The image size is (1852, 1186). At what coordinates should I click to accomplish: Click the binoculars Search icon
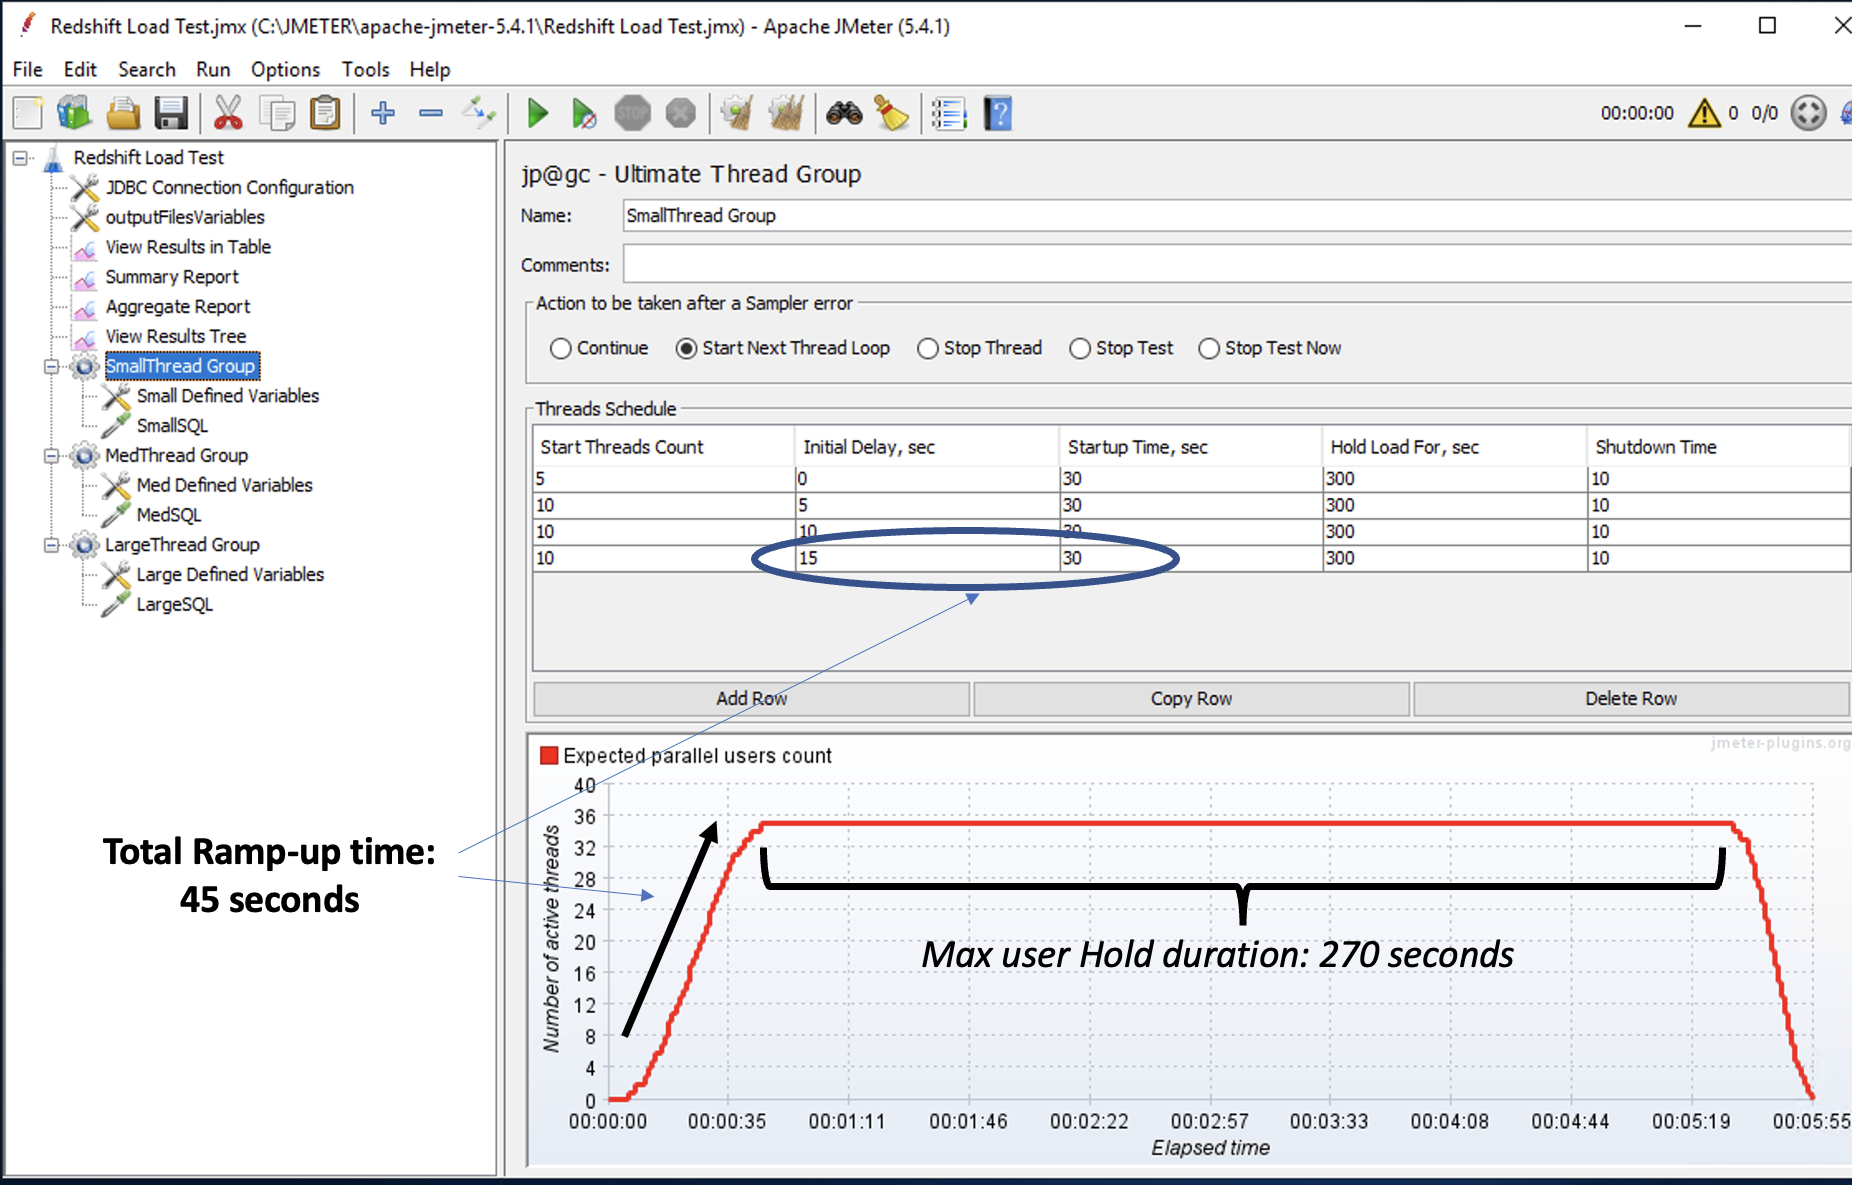(844, 114)
